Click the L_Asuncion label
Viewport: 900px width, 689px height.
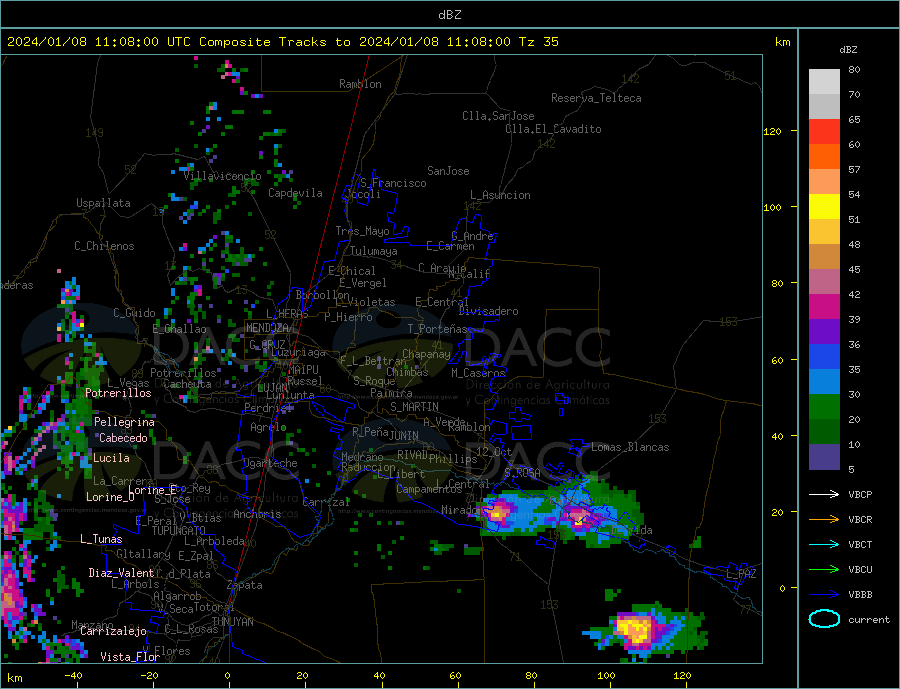coord(501,195)
